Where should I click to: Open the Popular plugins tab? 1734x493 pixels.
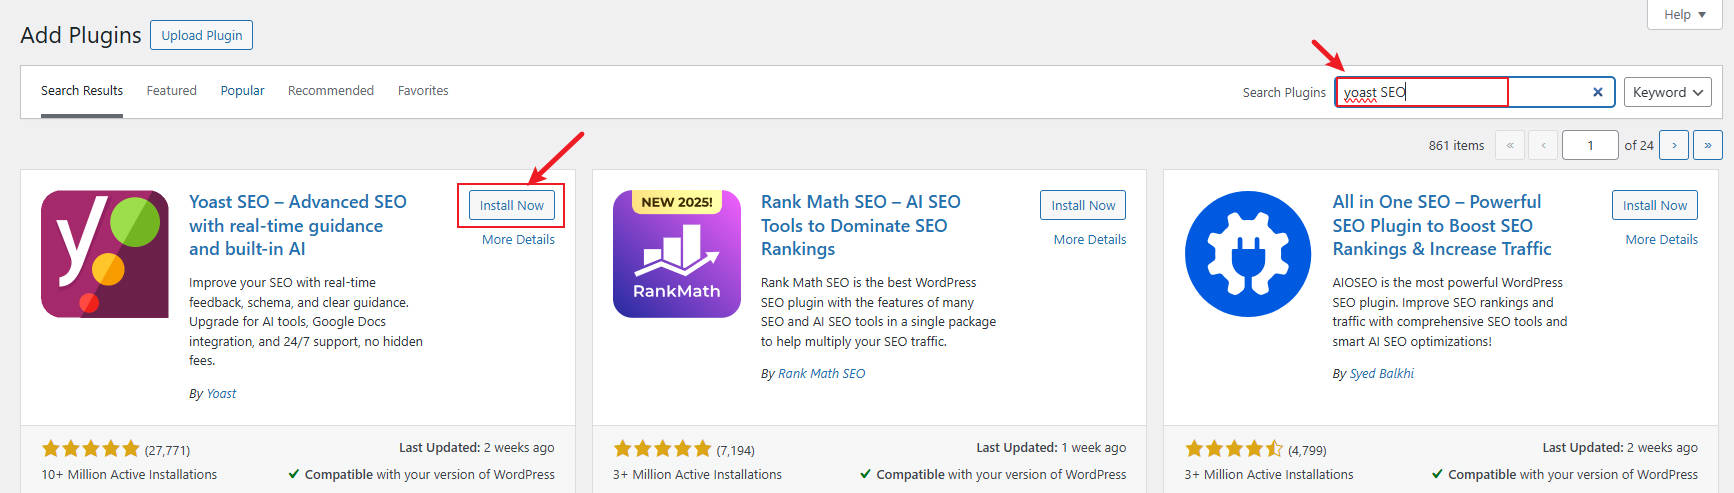coord(242,91)
